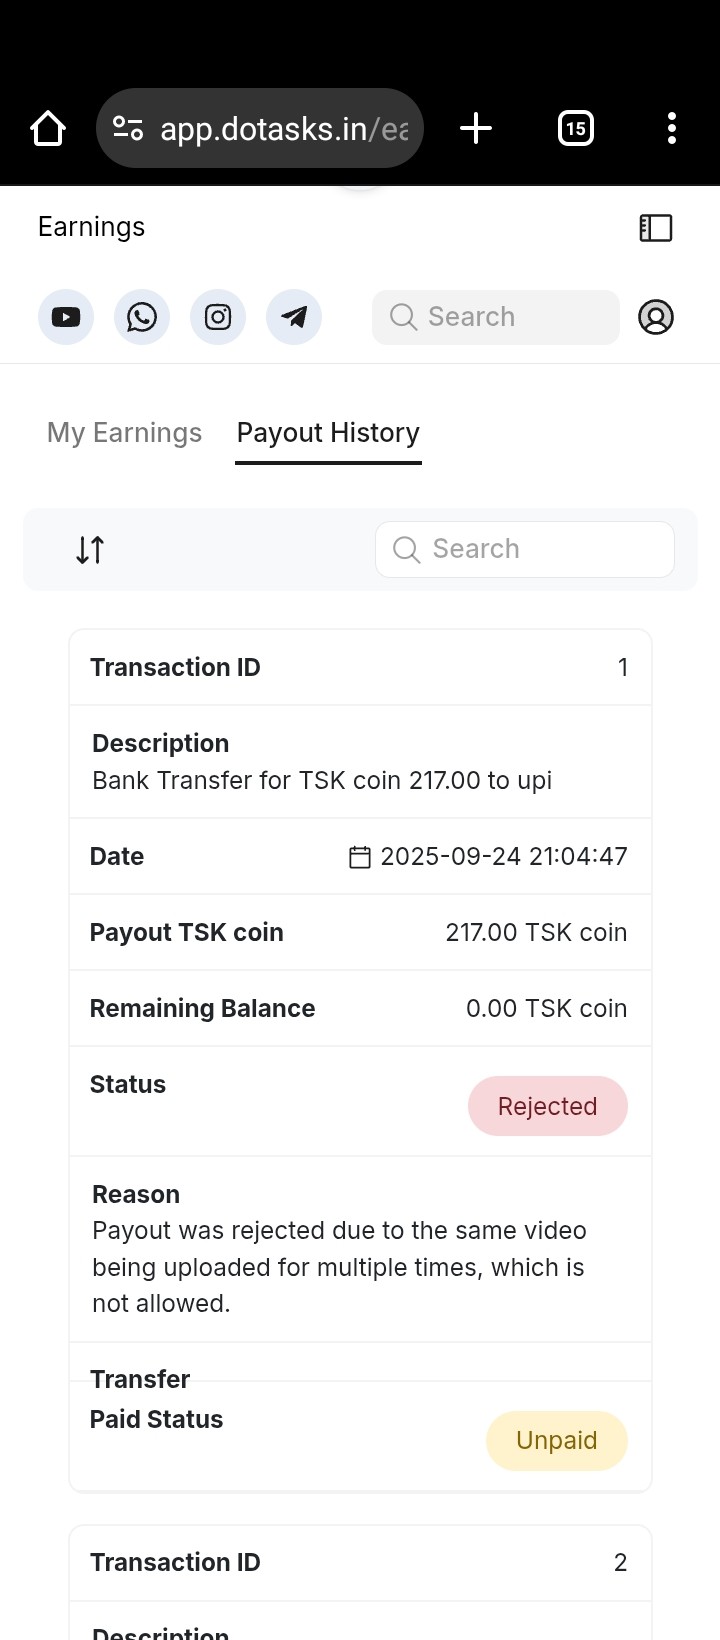The image size is (720, 1640).
Task: Open a new browser tab
Action: point(476,128)
